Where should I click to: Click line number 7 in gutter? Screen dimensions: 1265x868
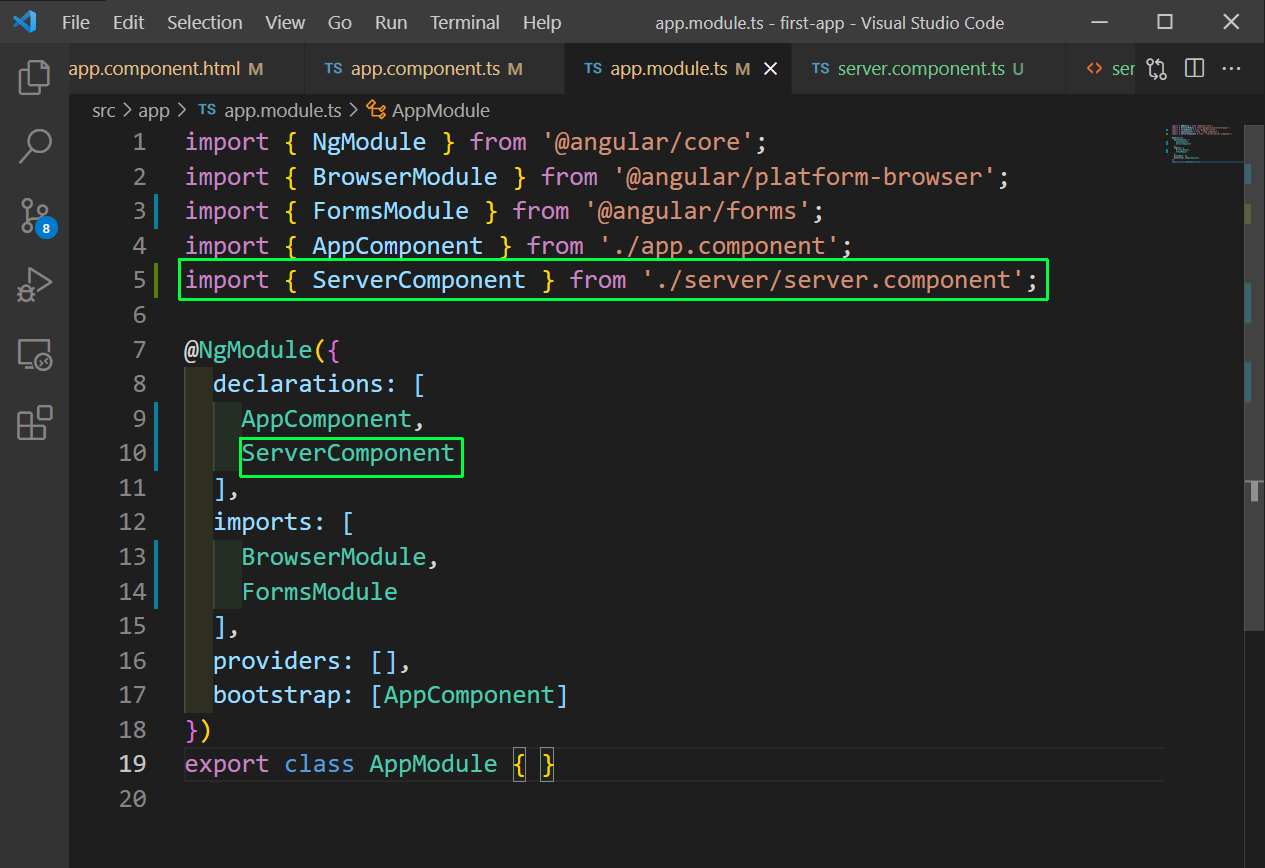coord(139,349)
